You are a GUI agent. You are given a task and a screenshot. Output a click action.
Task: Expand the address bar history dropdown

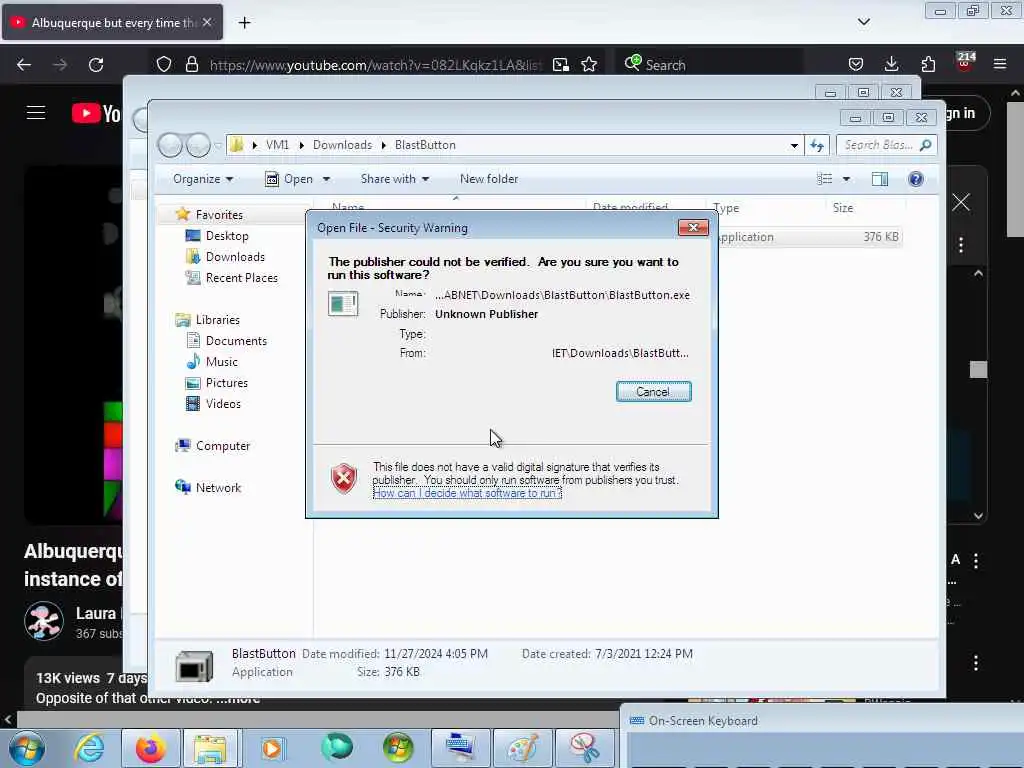pos(794,145)
